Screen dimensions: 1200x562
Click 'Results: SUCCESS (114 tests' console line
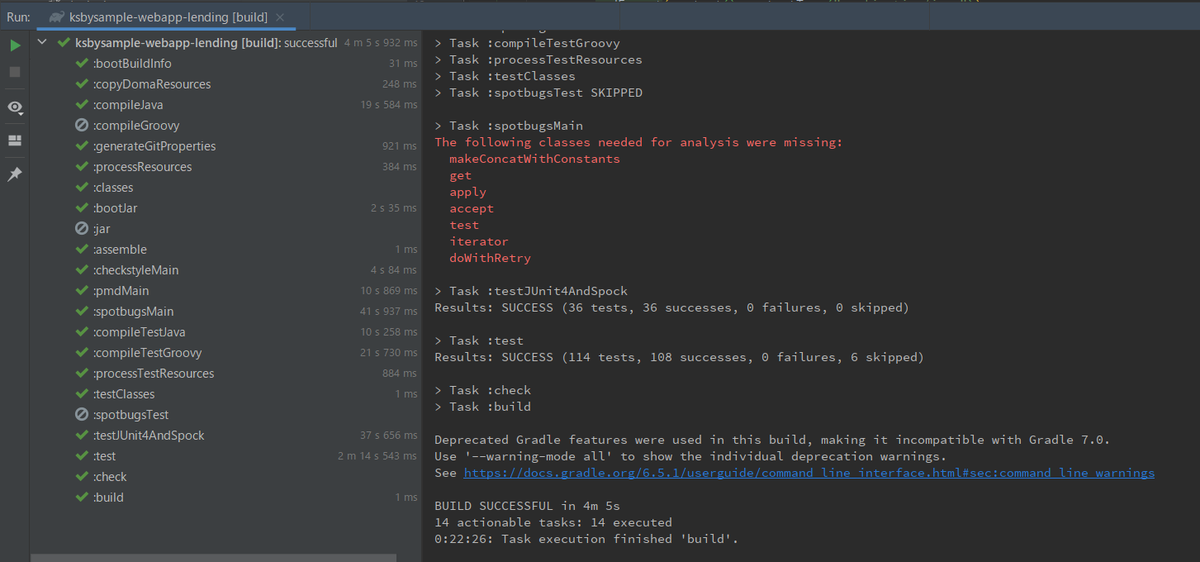679,357
